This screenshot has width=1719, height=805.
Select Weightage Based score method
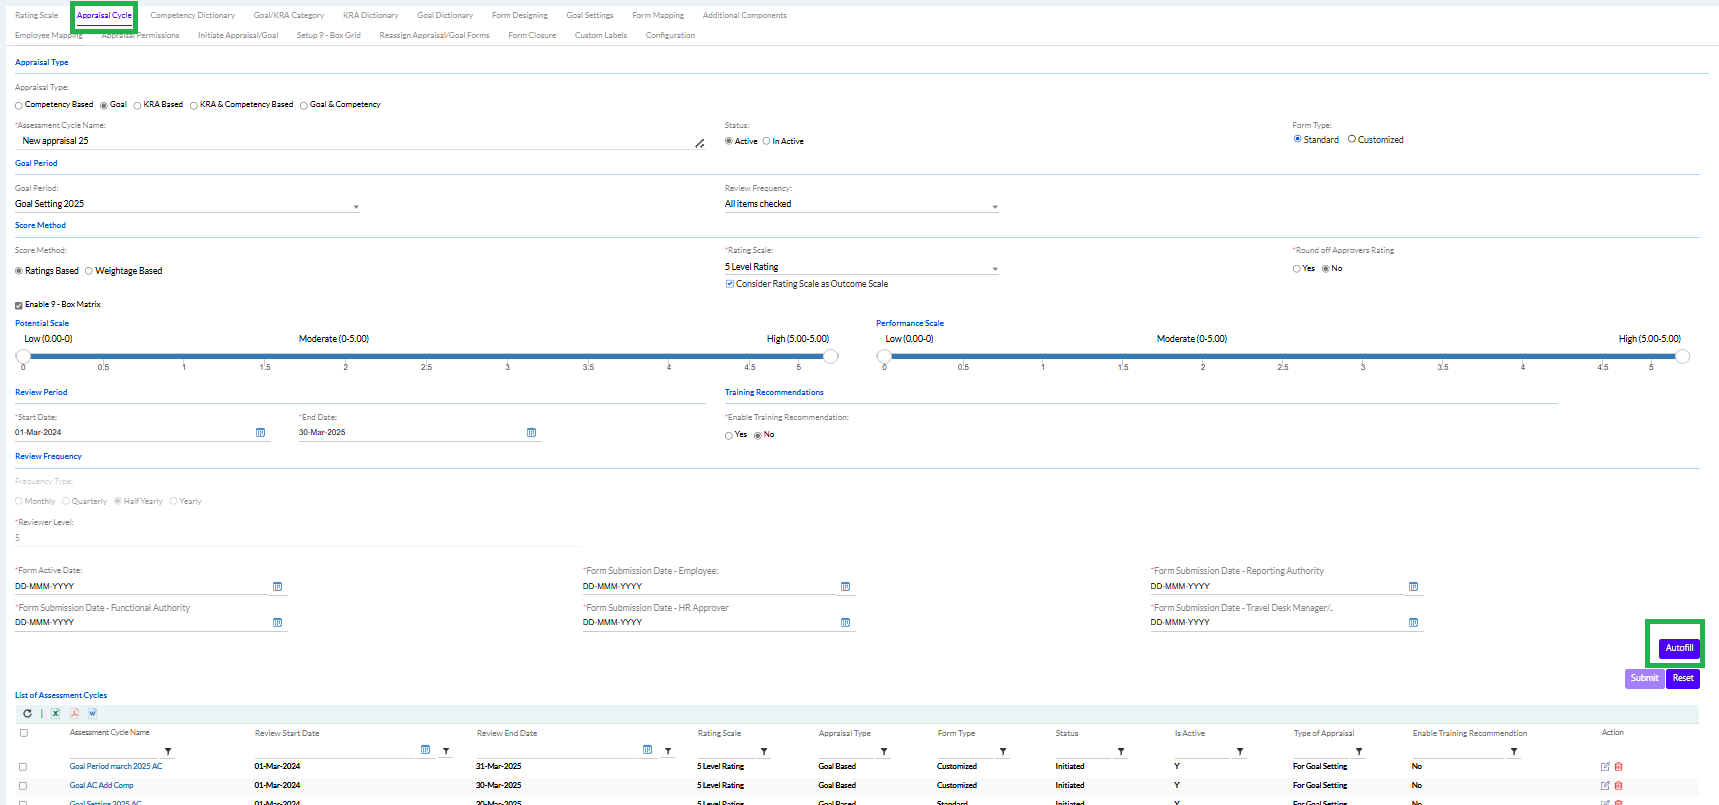(x=89, y=271)
